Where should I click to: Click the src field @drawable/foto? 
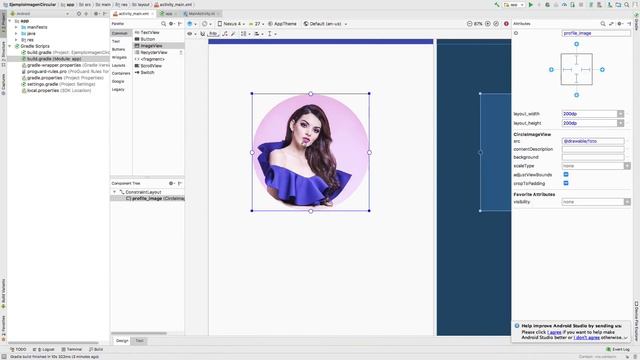coord(593,141)
